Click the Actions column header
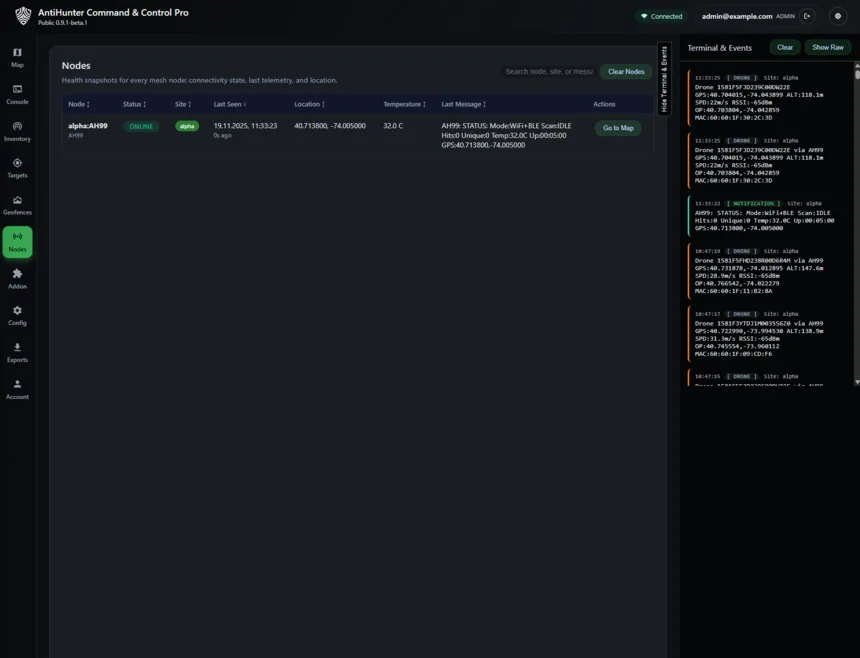 [x=604, y=104]
